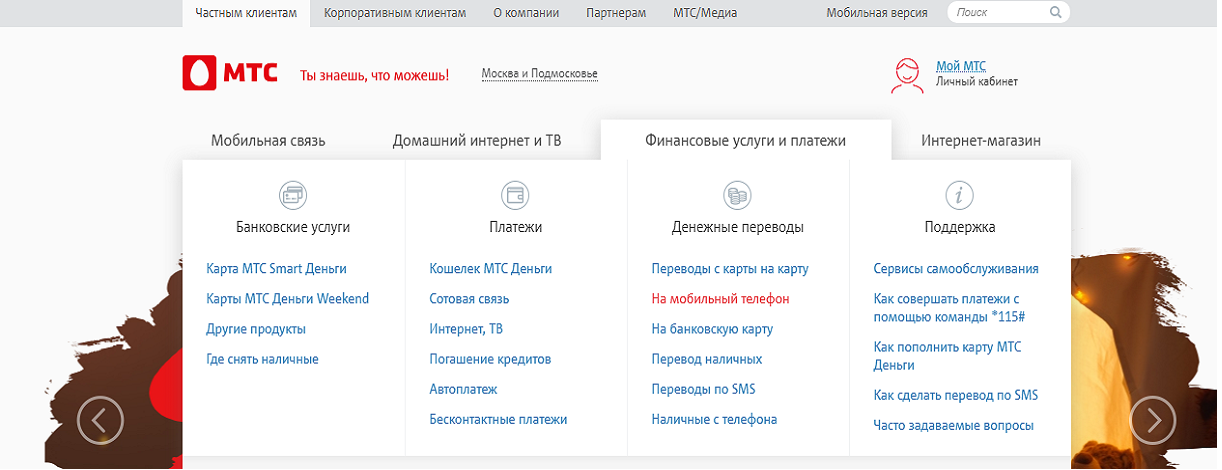Click the search magnifier icon
The height and width of the screenshot is (470, 1222).
click(x=1056, y=13)
